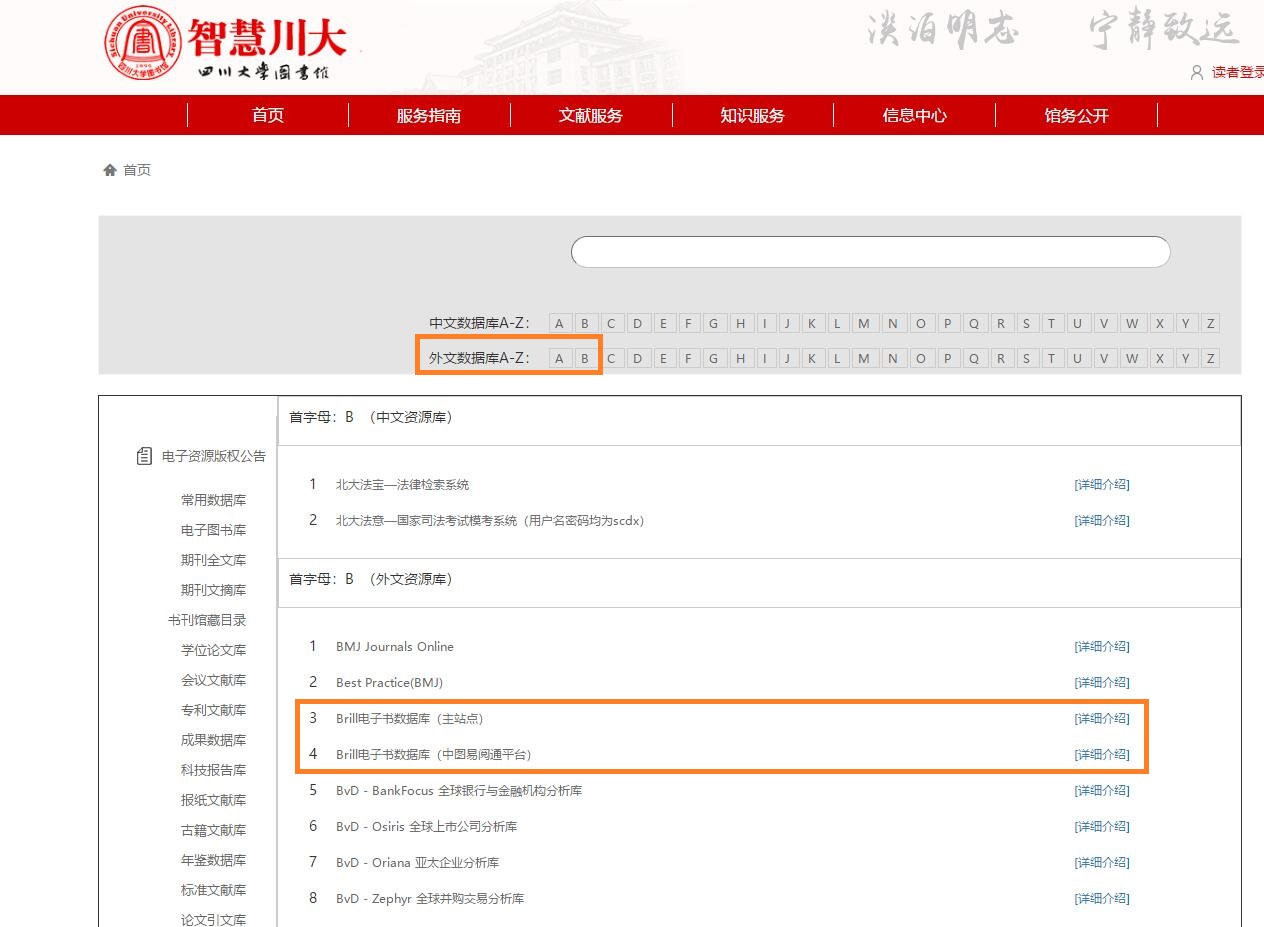
Task: Open BvD - Osiris 全球上市公司分析库
Action: pos(427,827)
